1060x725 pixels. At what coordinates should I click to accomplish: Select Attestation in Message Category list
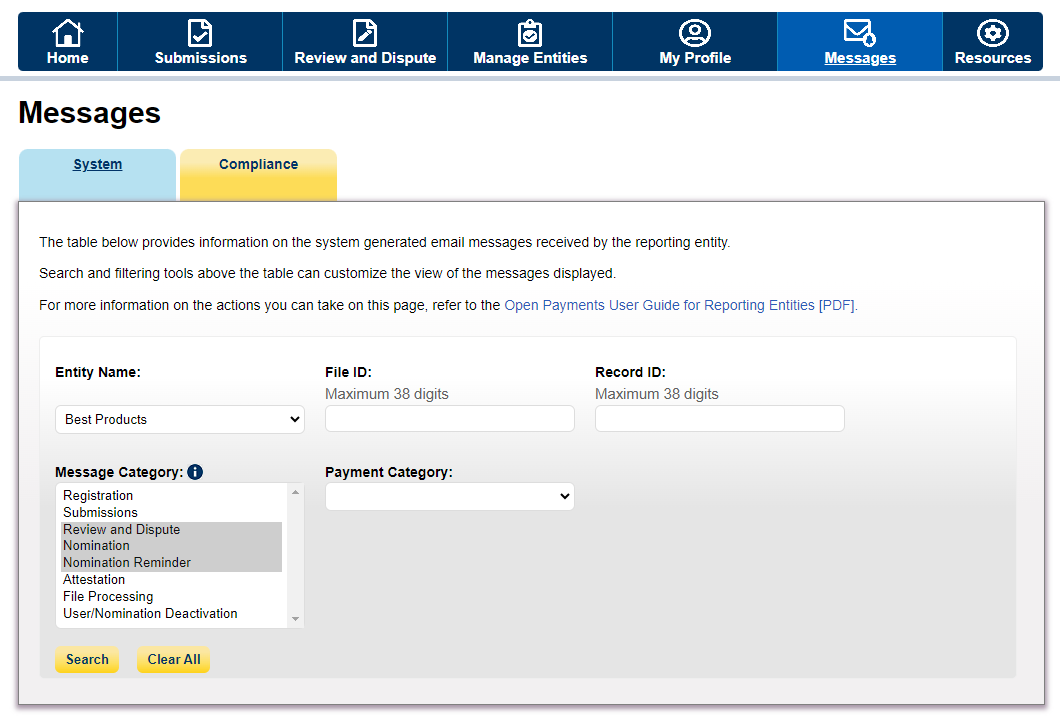tap(171, 580)
